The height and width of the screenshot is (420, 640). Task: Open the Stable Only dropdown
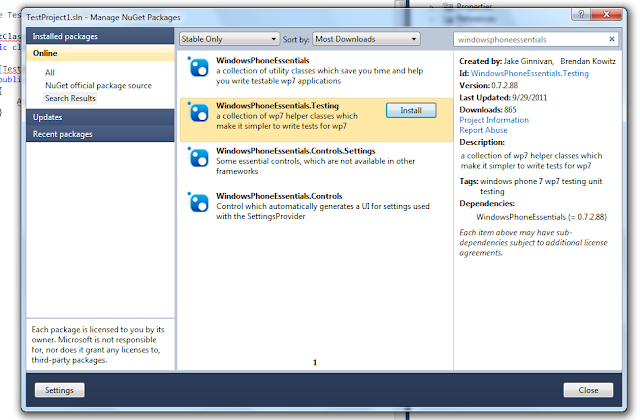point(229,39)
